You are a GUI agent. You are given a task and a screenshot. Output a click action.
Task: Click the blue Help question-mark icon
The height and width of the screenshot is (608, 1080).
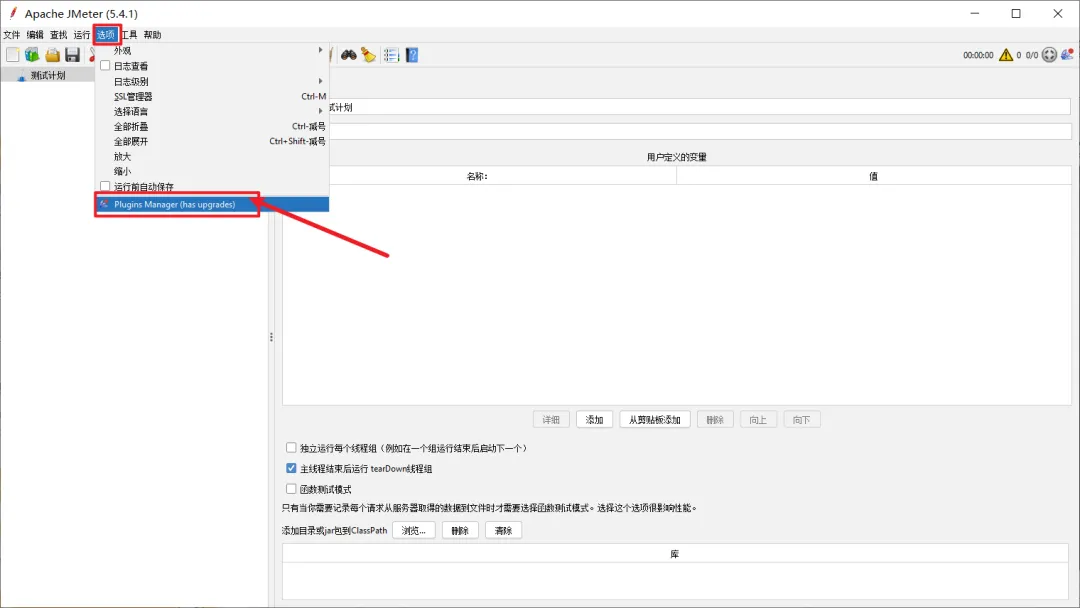(412, 55)
